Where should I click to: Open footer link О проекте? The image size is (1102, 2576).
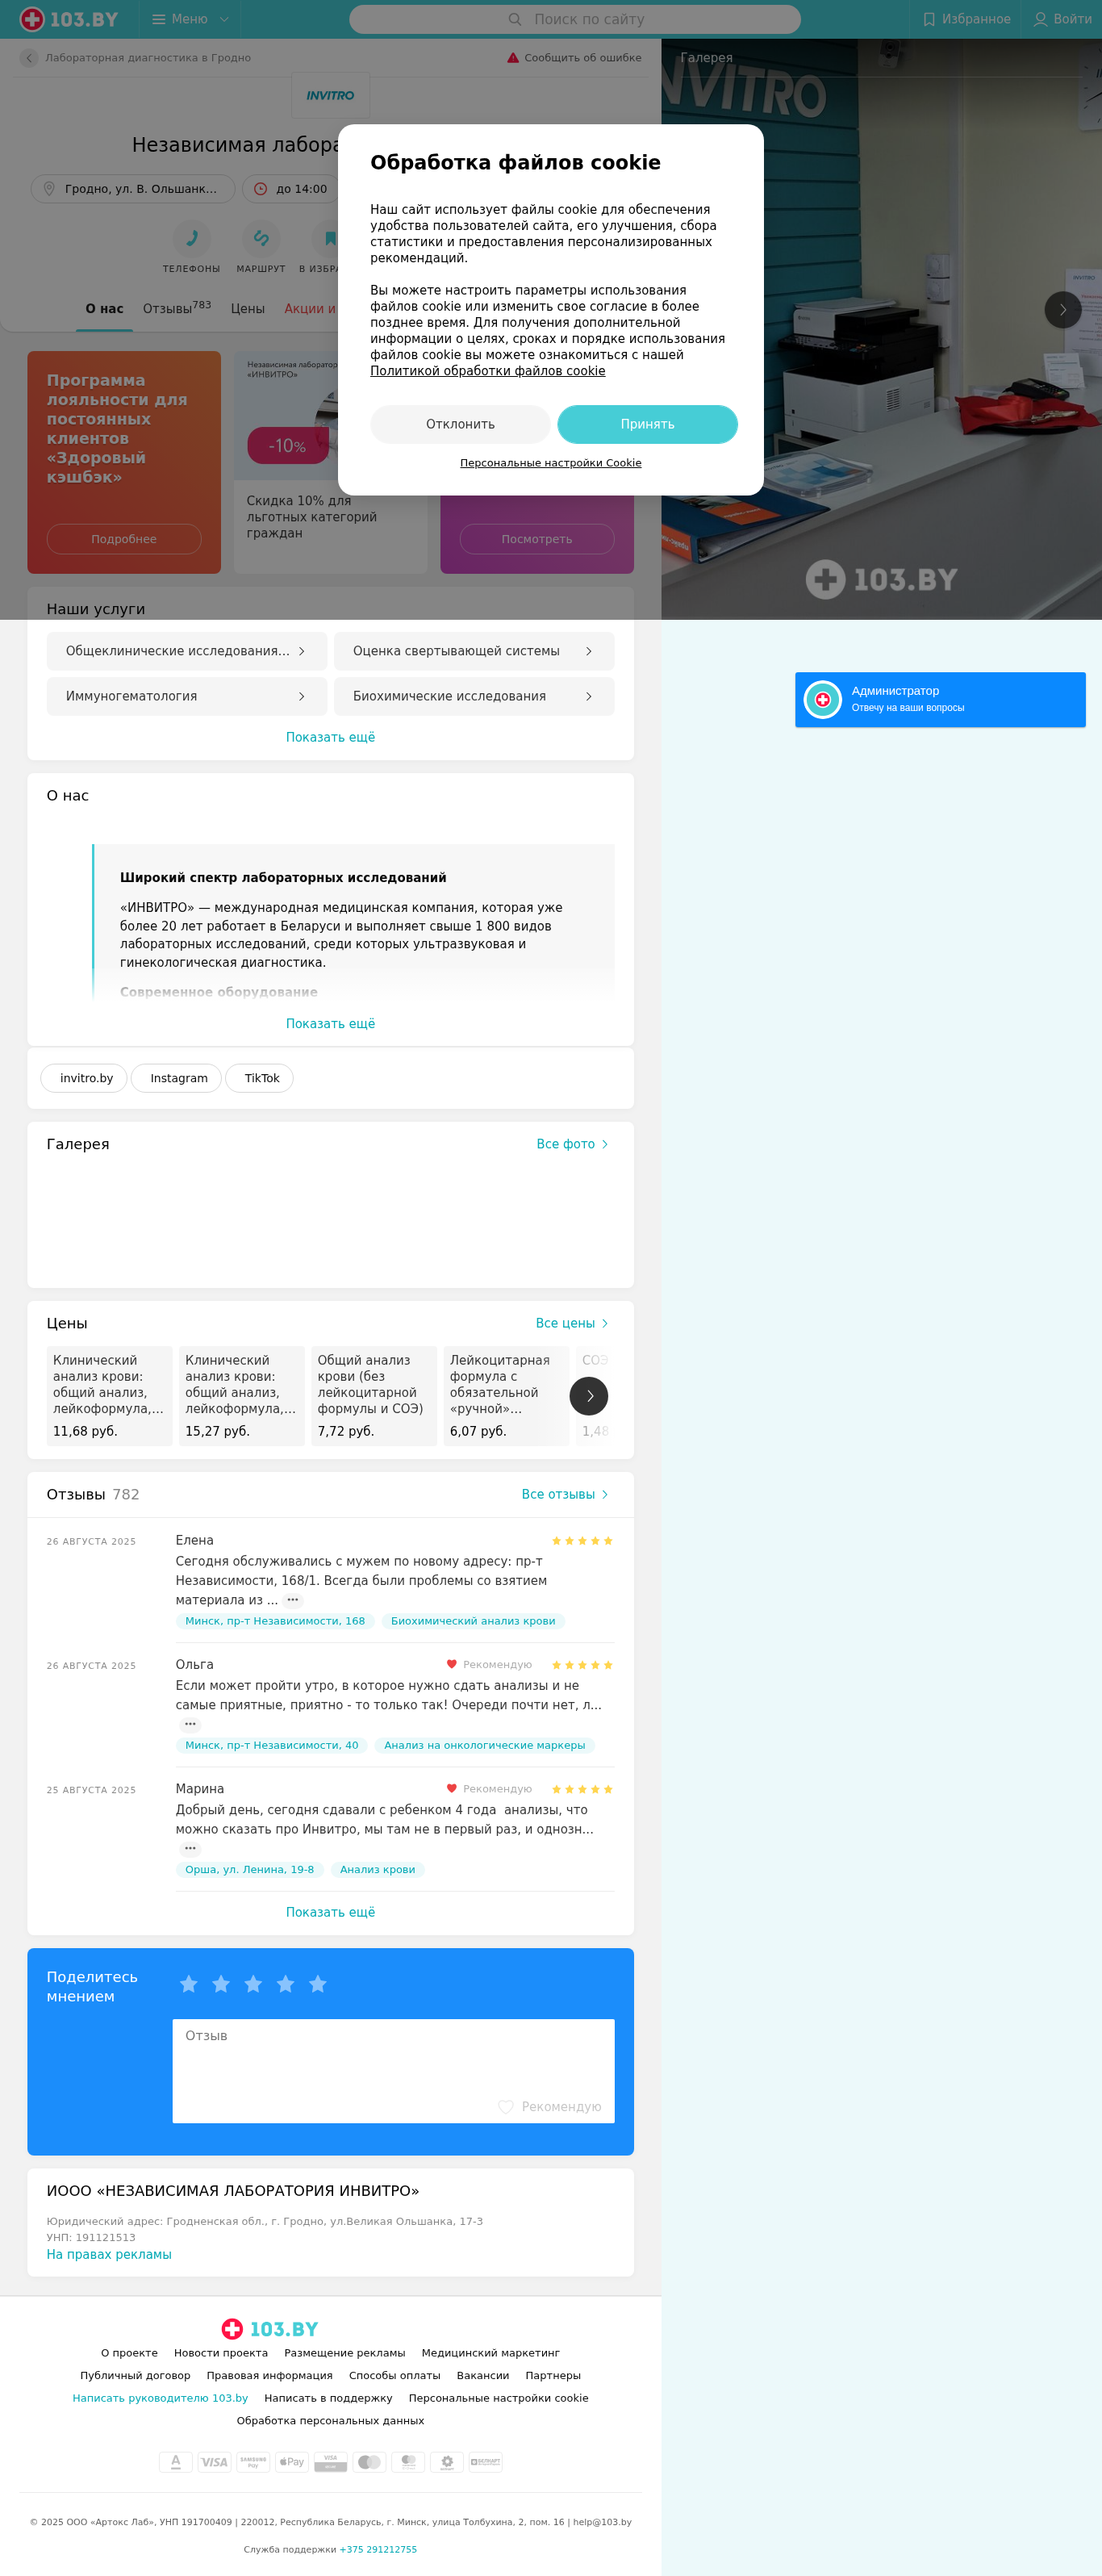pos(129,2353)
